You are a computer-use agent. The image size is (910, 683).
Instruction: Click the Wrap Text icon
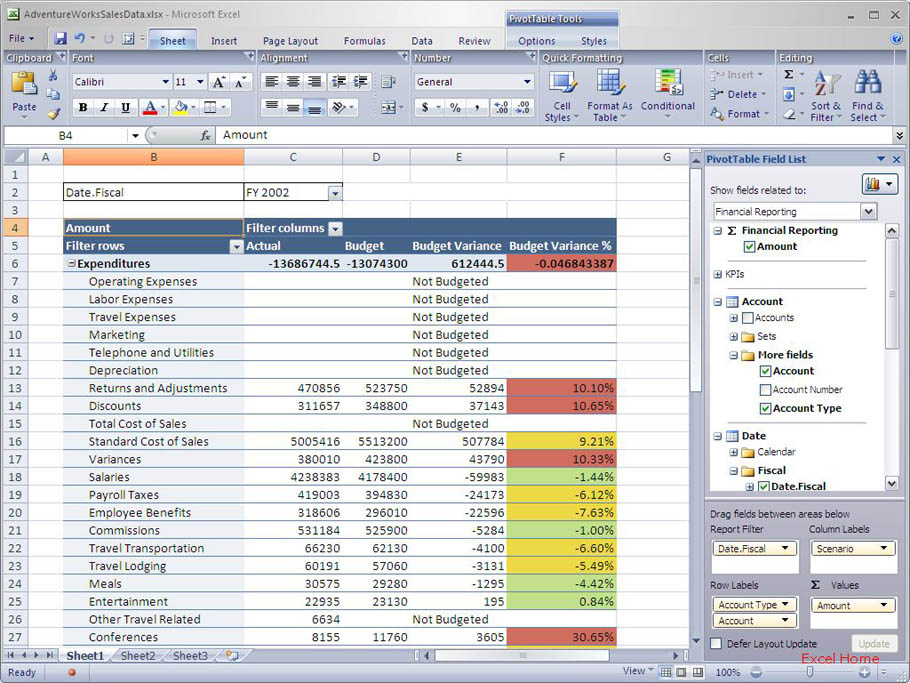(388, 82)
